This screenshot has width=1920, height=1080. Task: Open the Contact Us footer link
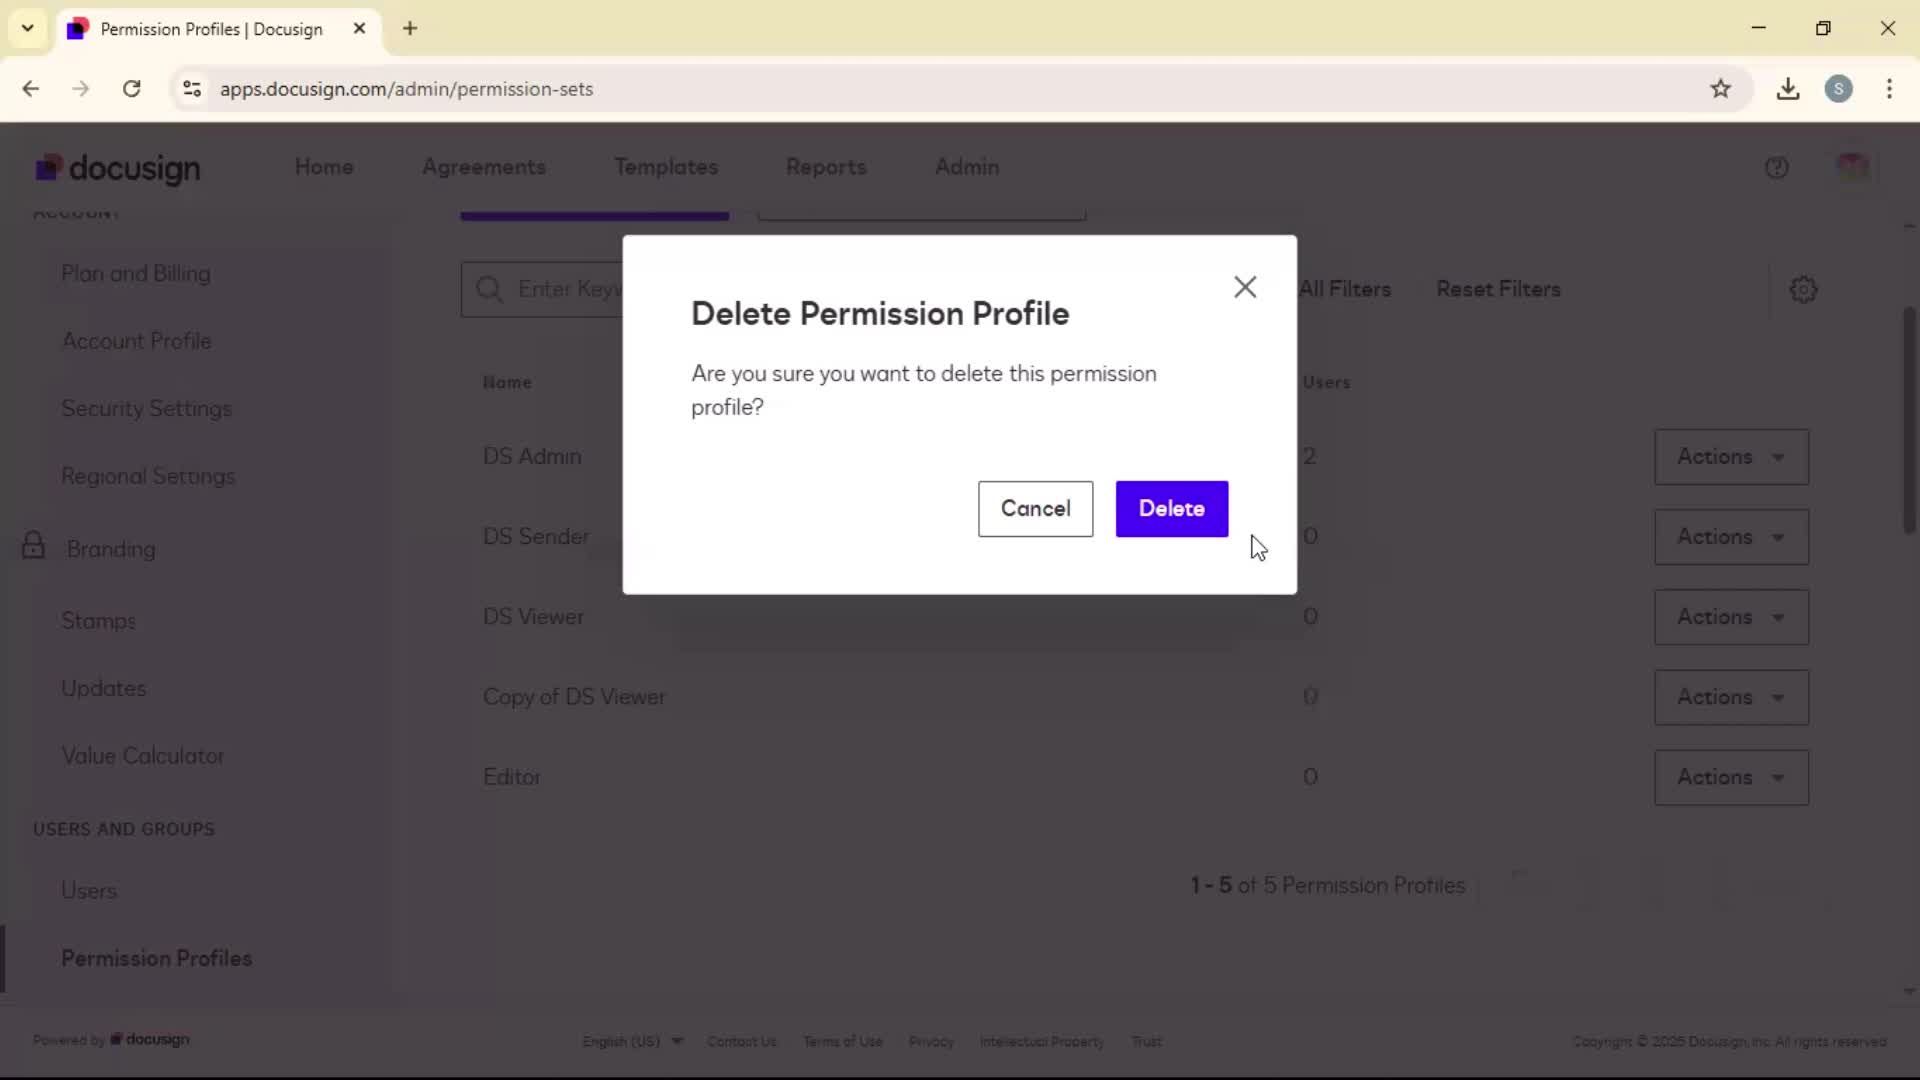click(x=742, y=1041)
